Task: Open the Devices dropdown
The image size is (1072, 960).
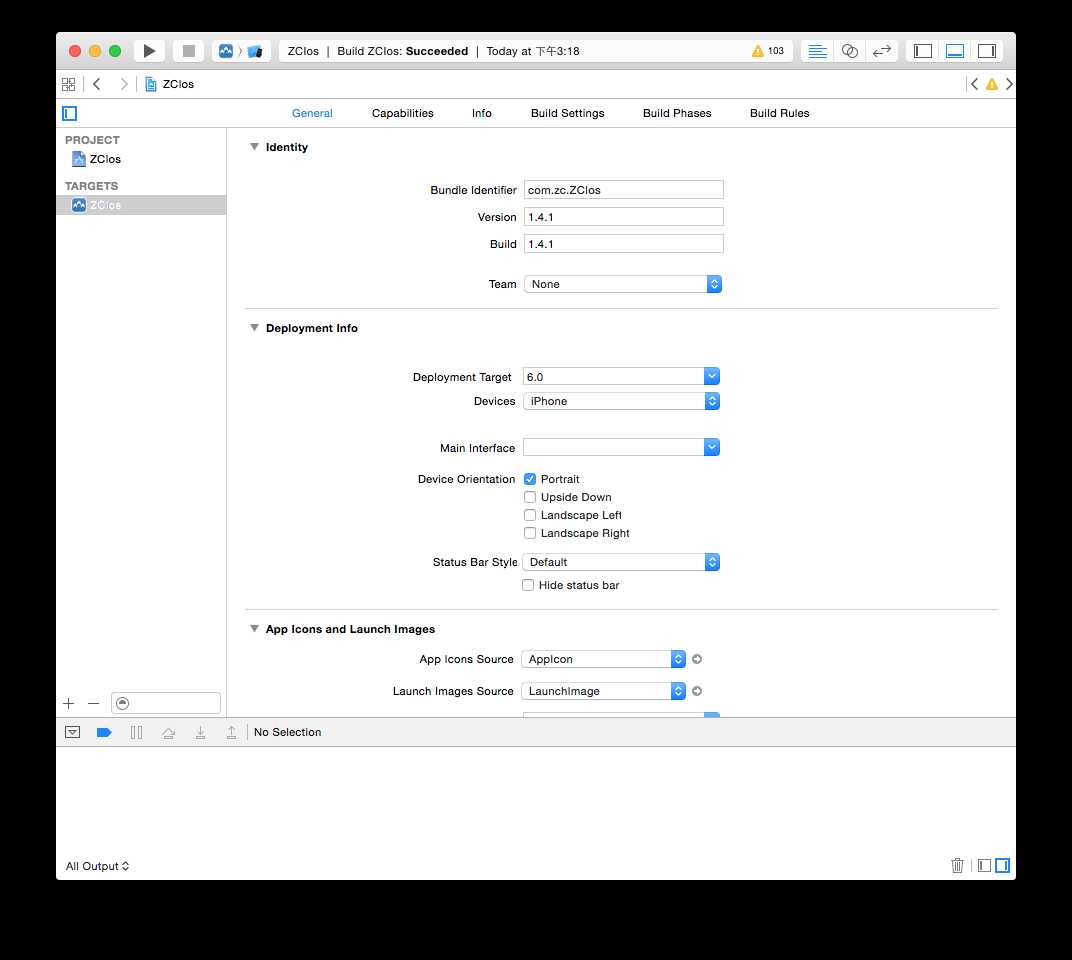Action: [x=621, y=401]
